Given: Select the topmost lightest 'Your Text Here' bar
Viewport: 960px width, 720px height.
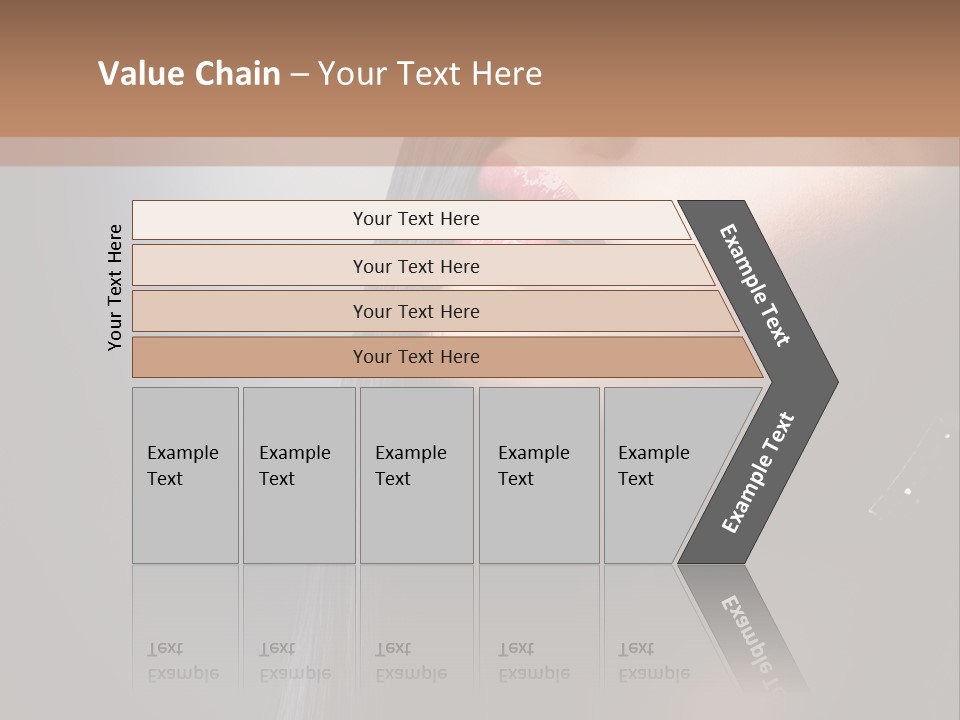Looking at the screenshot, I should pos(416,219).
